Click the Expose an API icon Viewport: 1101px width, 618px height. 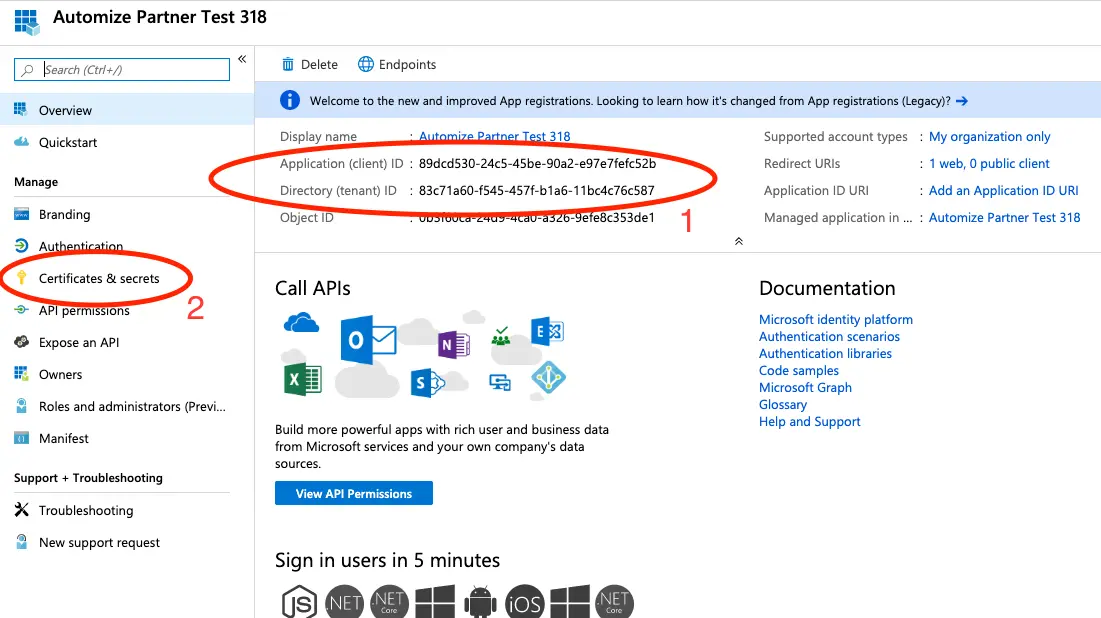[x=22, y=342]
